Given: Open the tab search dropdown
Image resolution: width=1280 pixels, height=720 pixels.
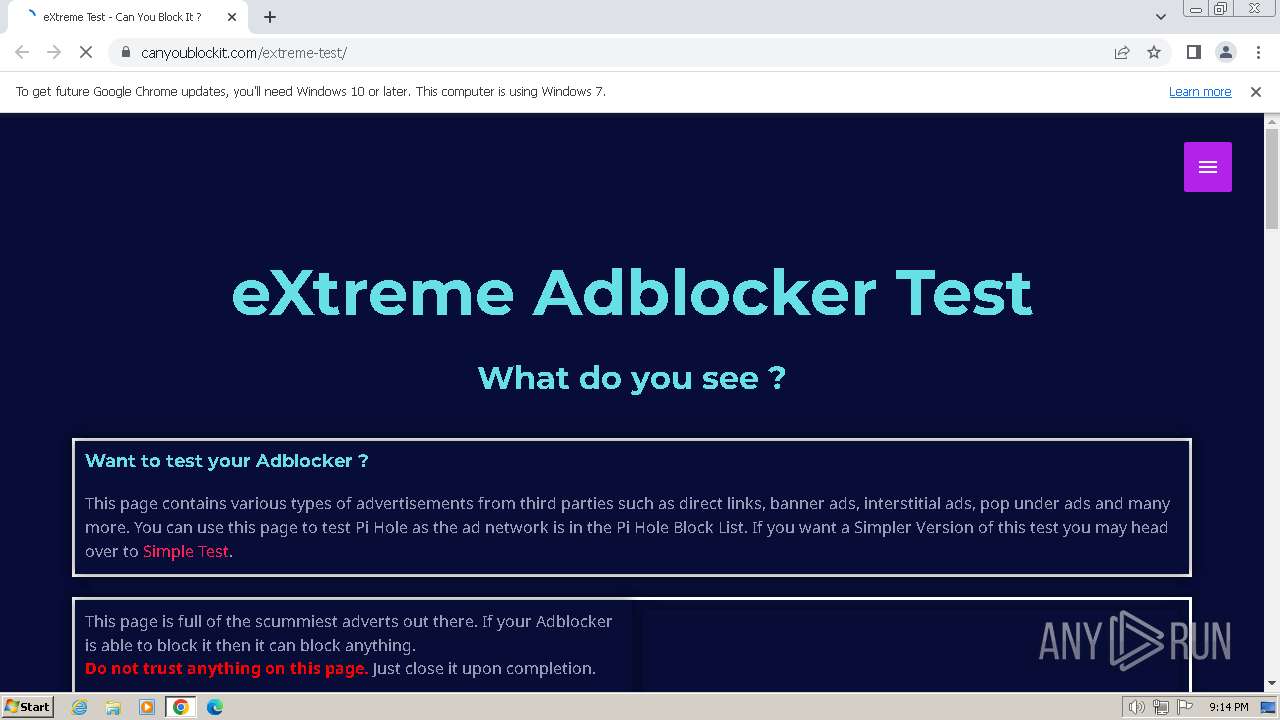Looking at the screenshot, I should point(1161,17).
